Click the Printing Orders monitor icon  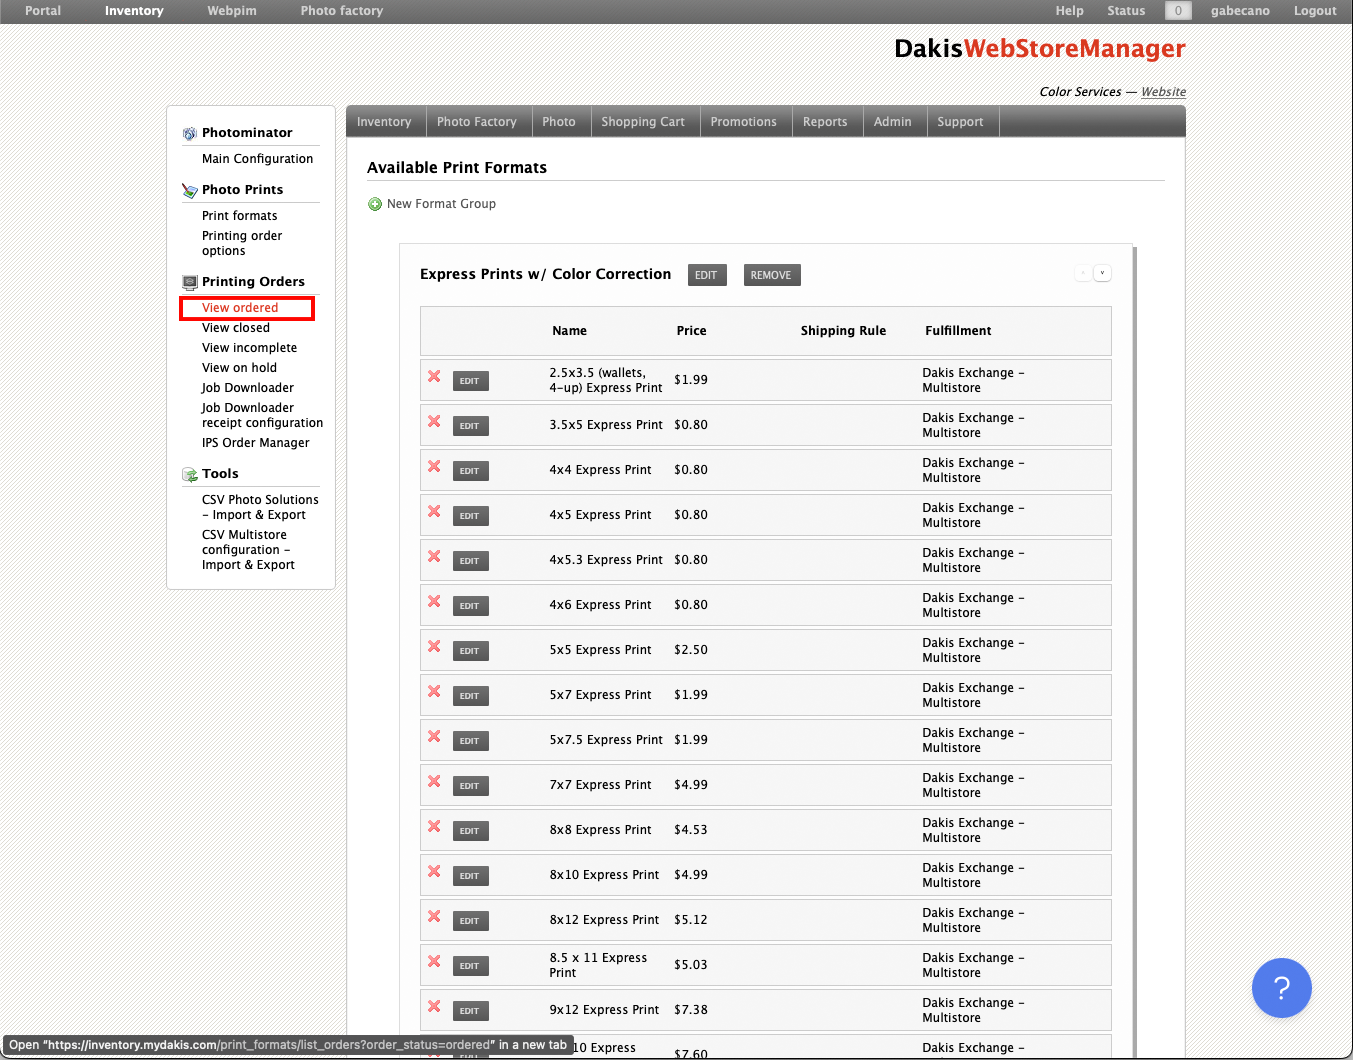[189, 282]
